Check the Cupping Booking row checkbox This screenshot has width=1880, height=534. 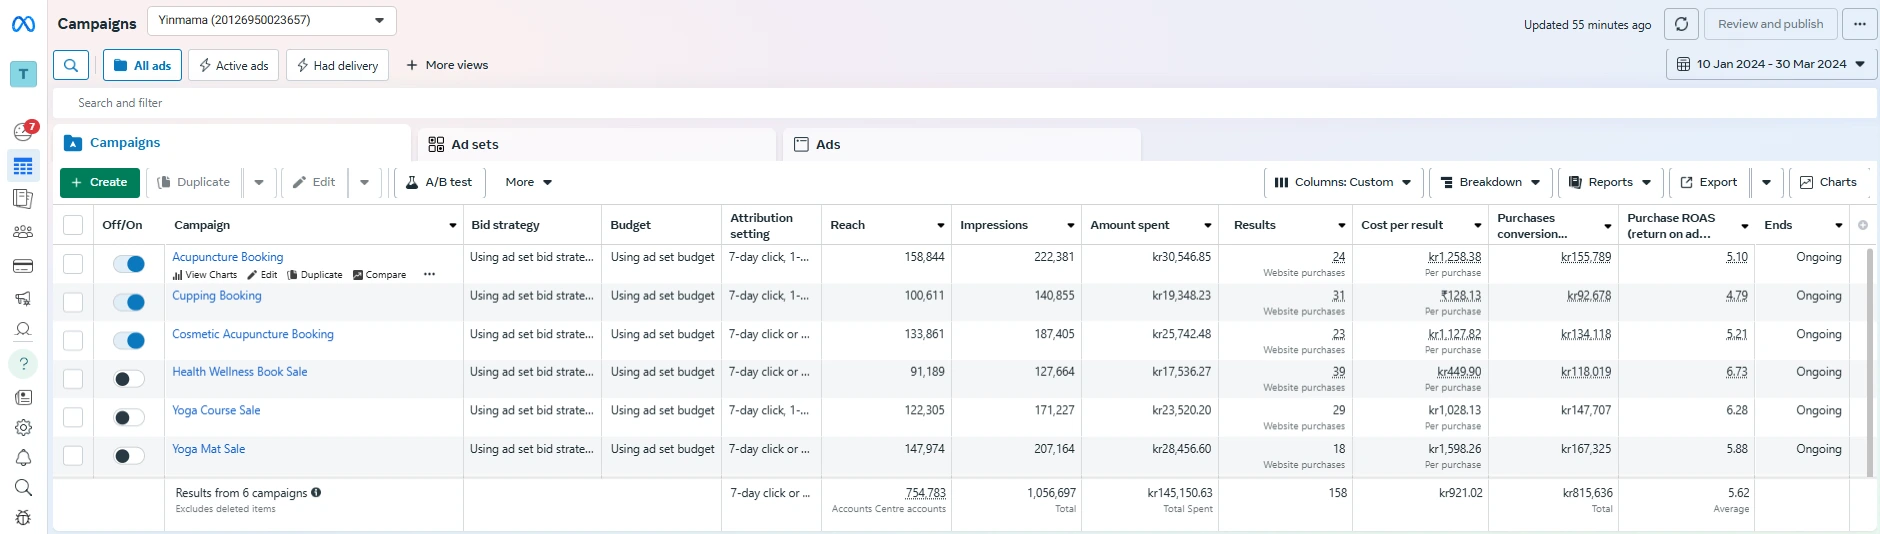coord(73,302)
